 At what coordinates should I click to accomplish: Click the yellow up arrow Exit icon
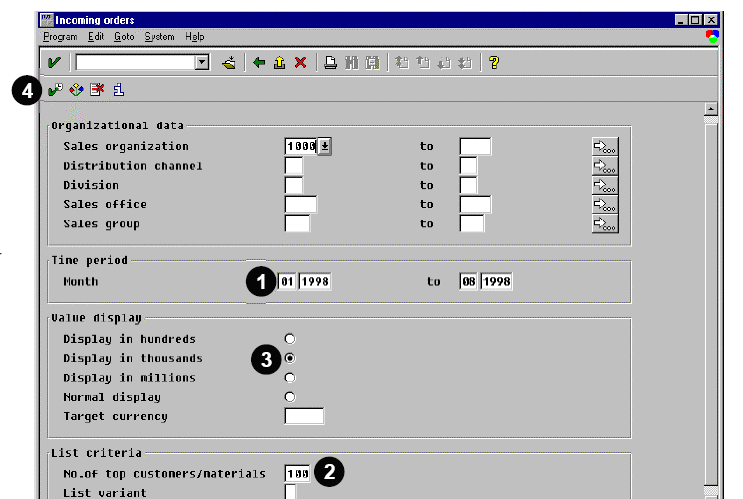[x=280, y=63]
